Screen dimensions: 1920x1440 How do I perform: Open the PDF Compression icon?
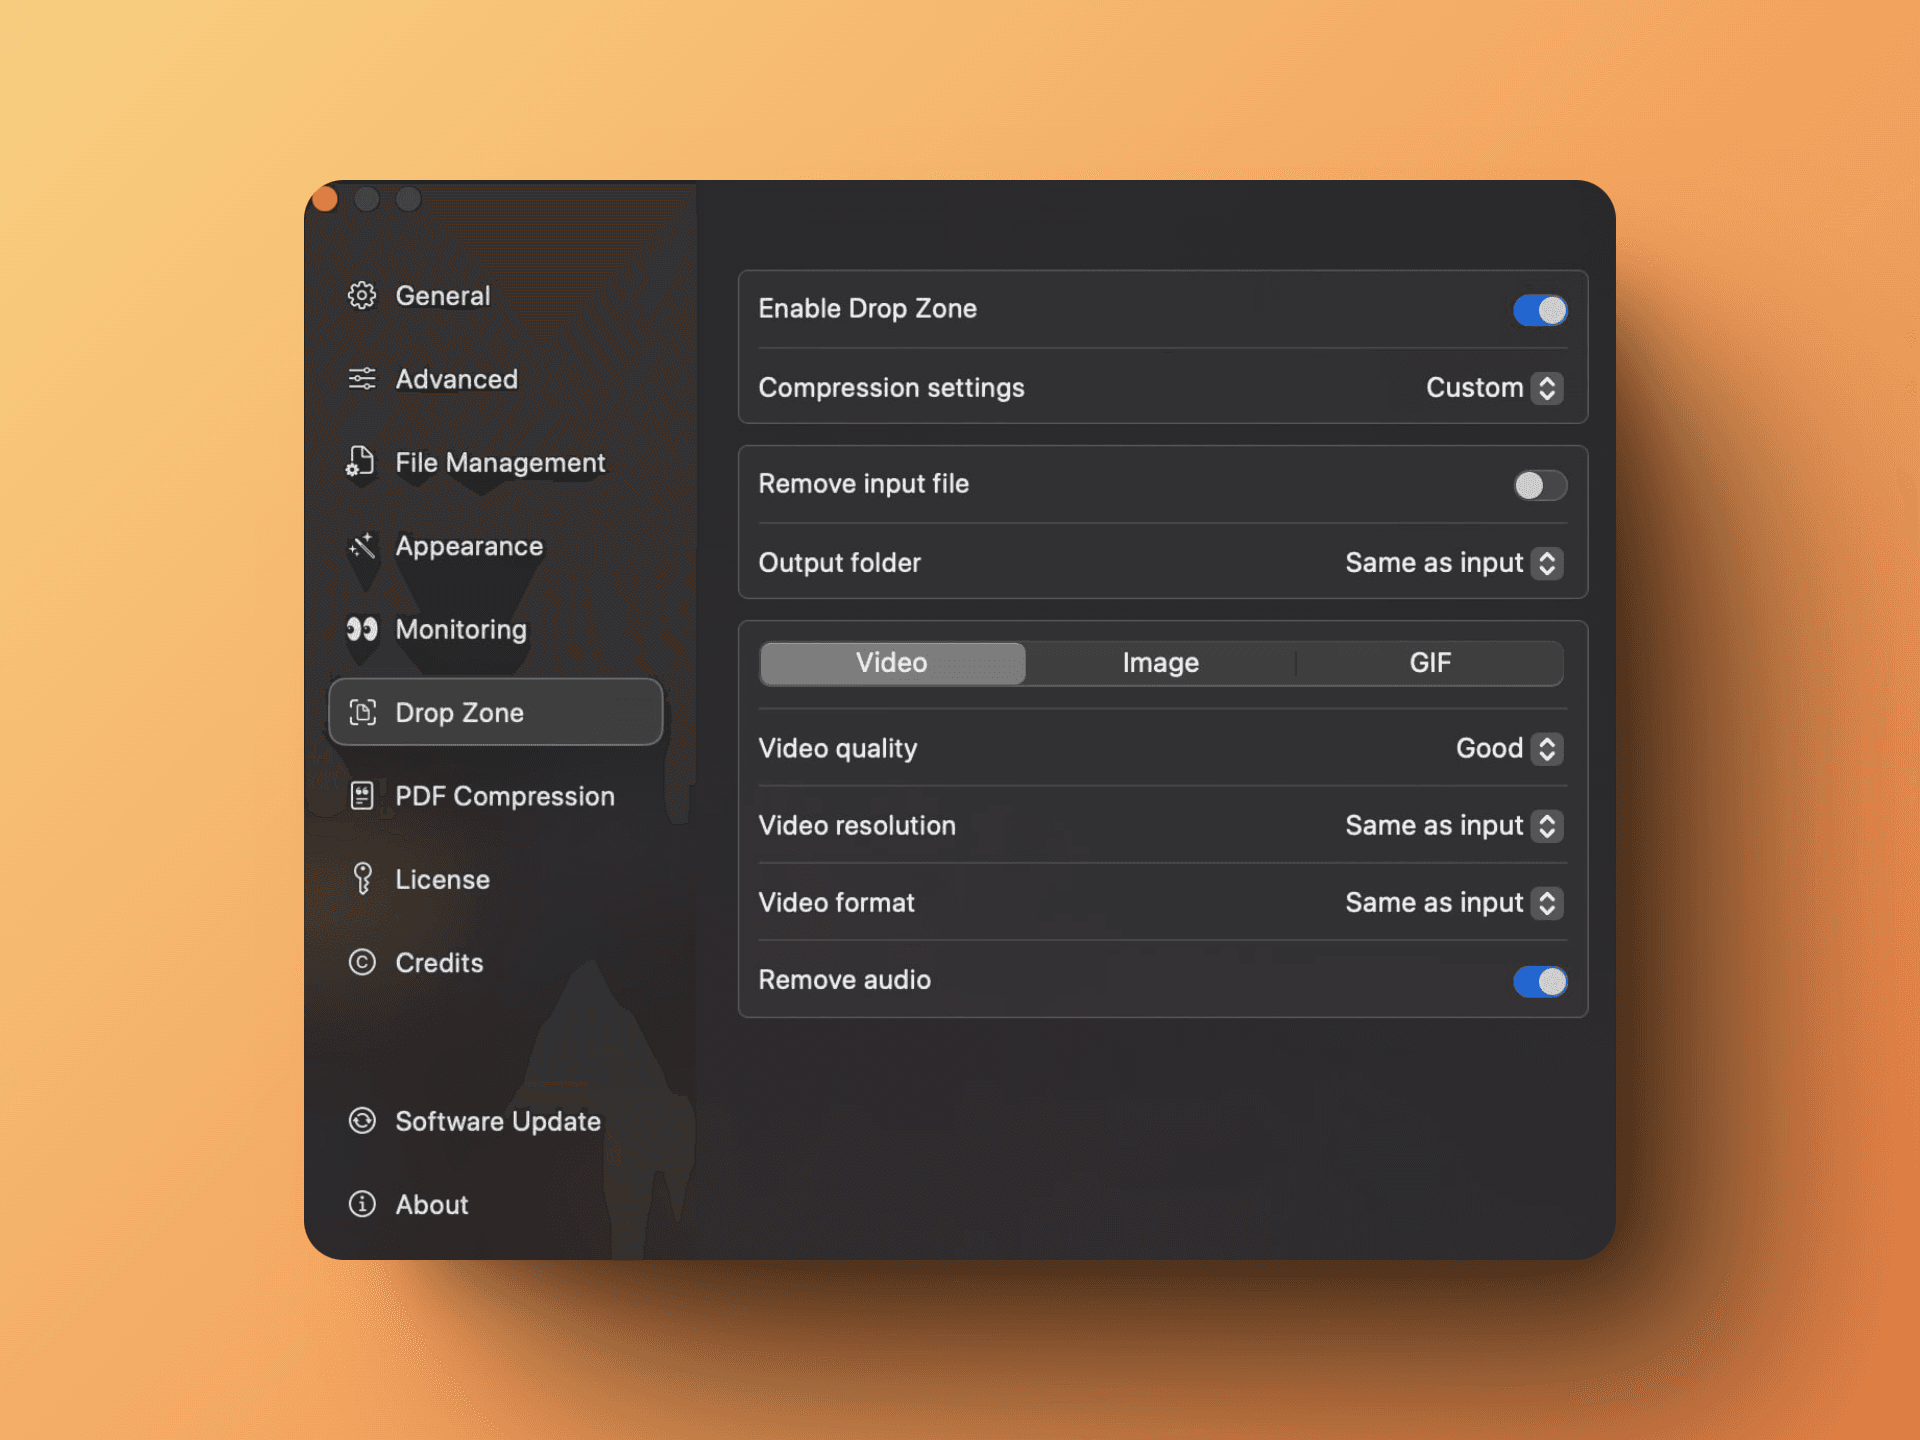tap(362, 795)
